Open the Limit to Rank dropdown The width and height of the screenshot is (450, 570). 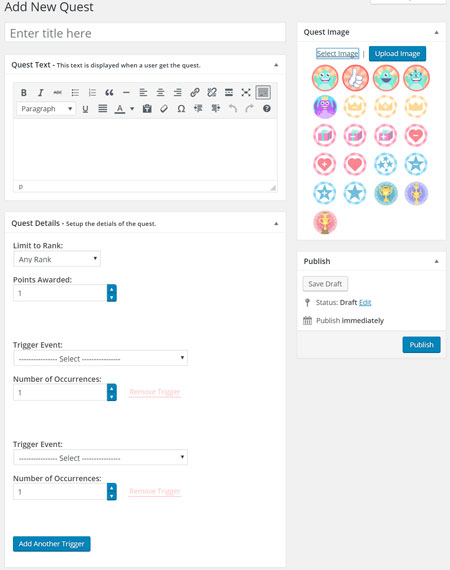[57, 259]
